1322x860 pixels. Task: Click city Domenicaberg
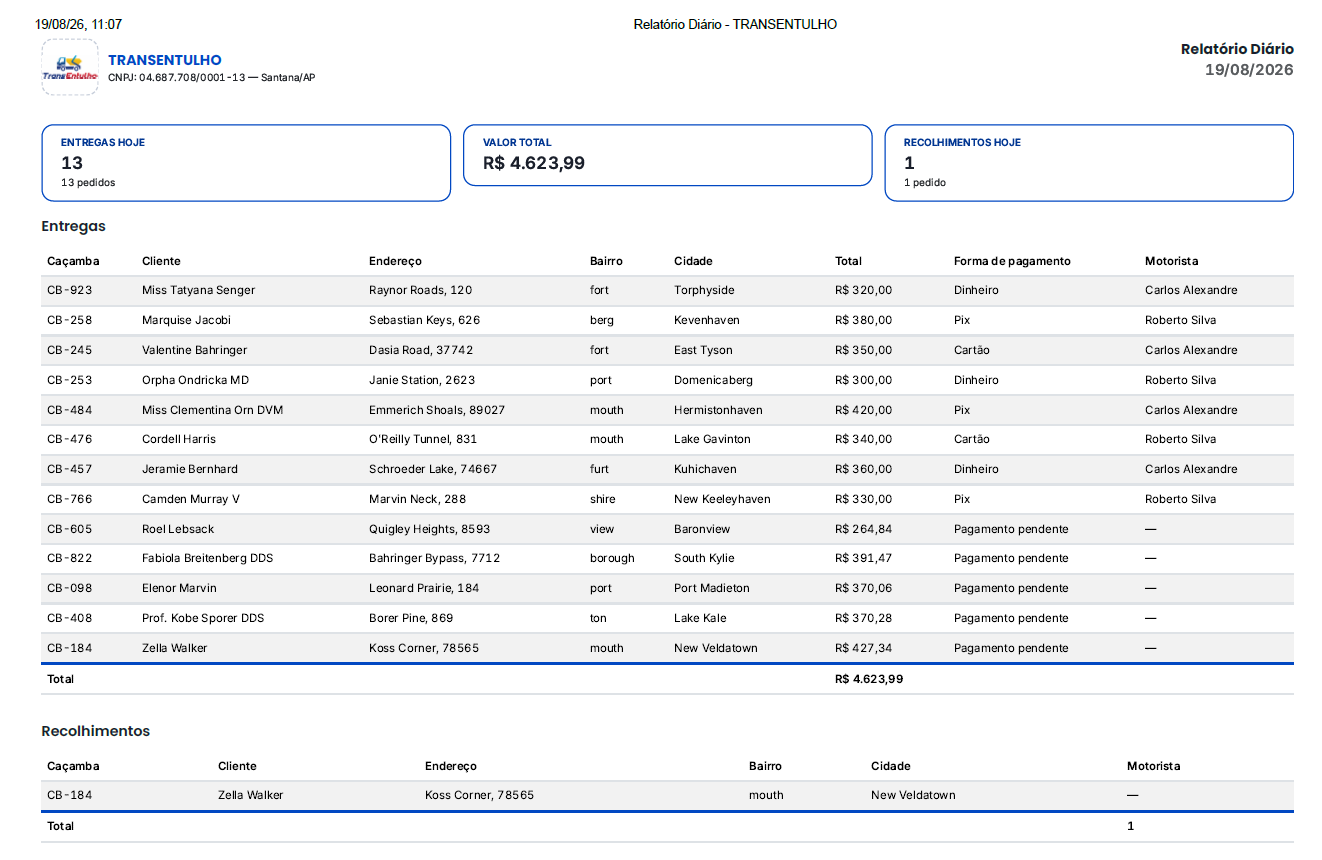coord(713,380)
